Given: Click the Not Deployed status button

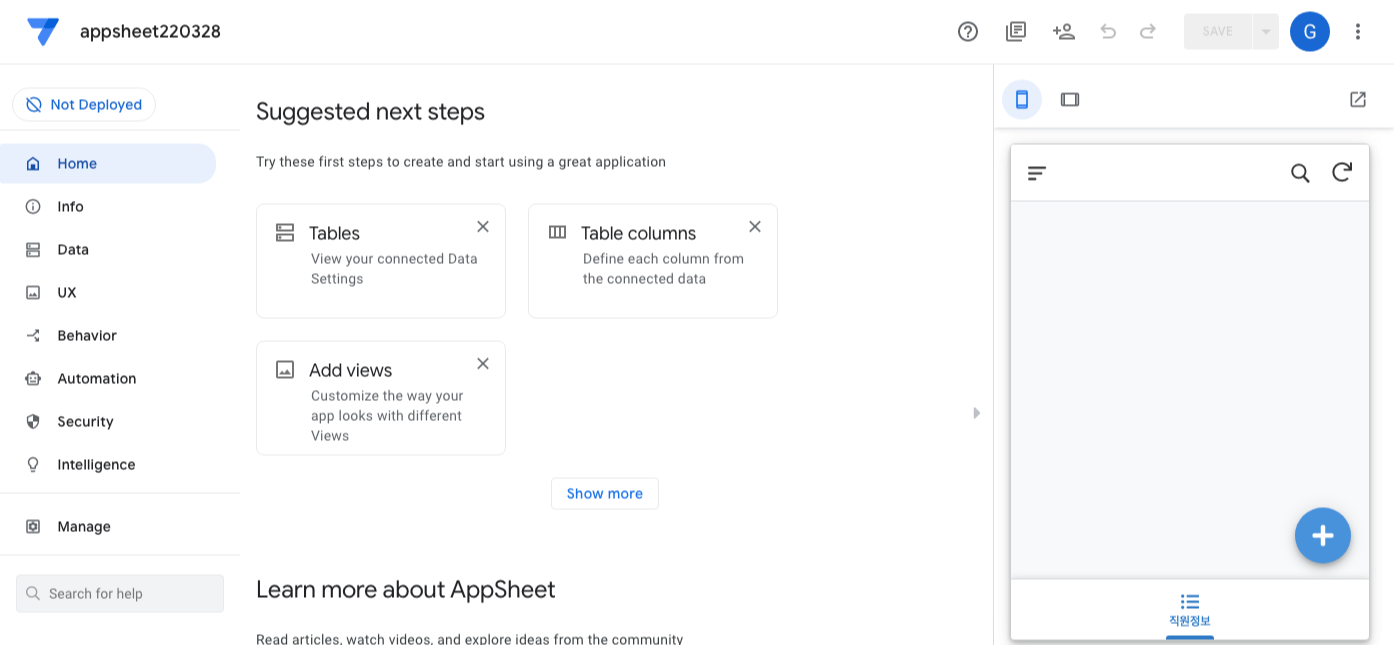Looking at the screenshot, I should [x=84, y=105].
